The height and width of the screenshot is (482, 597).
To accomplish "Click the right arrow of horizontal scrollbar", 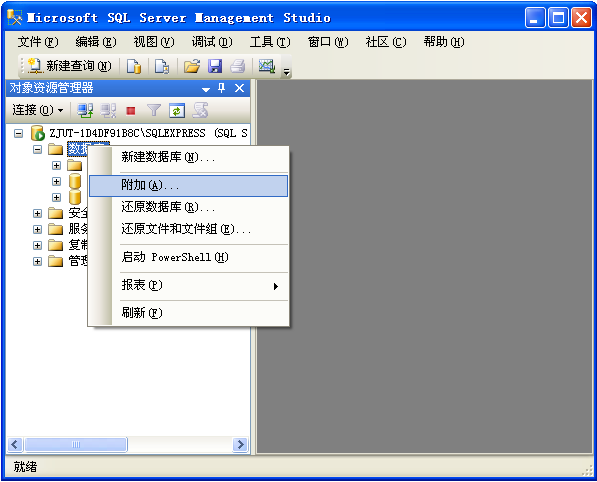I will click(241, 444).
